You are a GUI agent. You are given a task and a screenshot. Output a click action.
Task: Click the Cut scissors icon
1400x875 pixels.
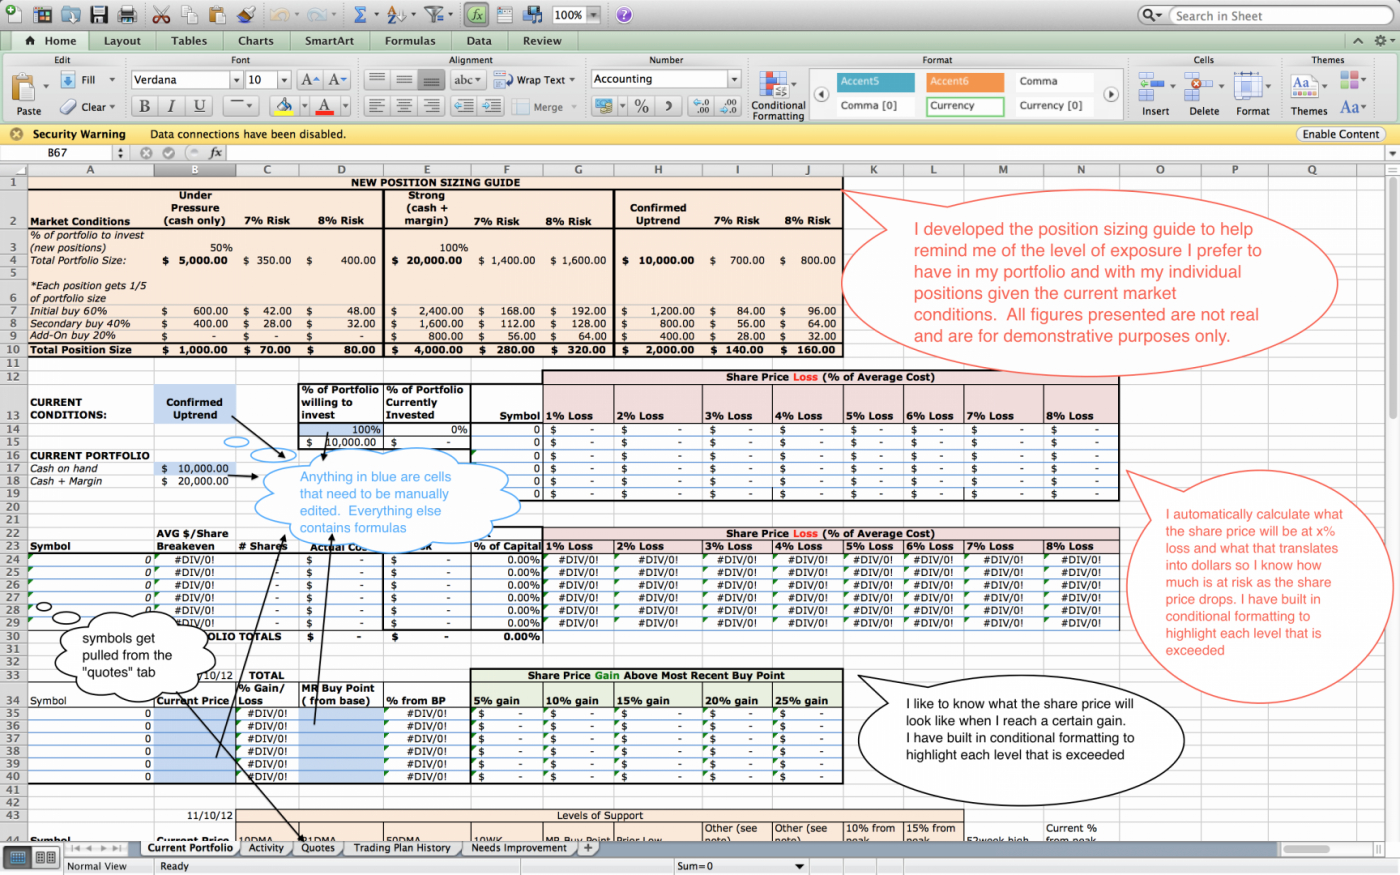click(x=161, y=15)
